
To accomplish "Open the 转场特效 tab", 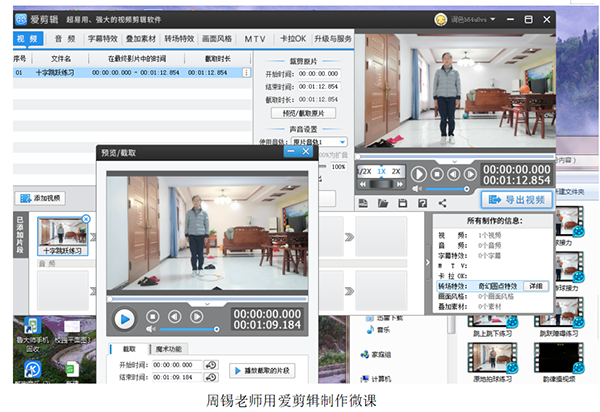I will point(179,39).
